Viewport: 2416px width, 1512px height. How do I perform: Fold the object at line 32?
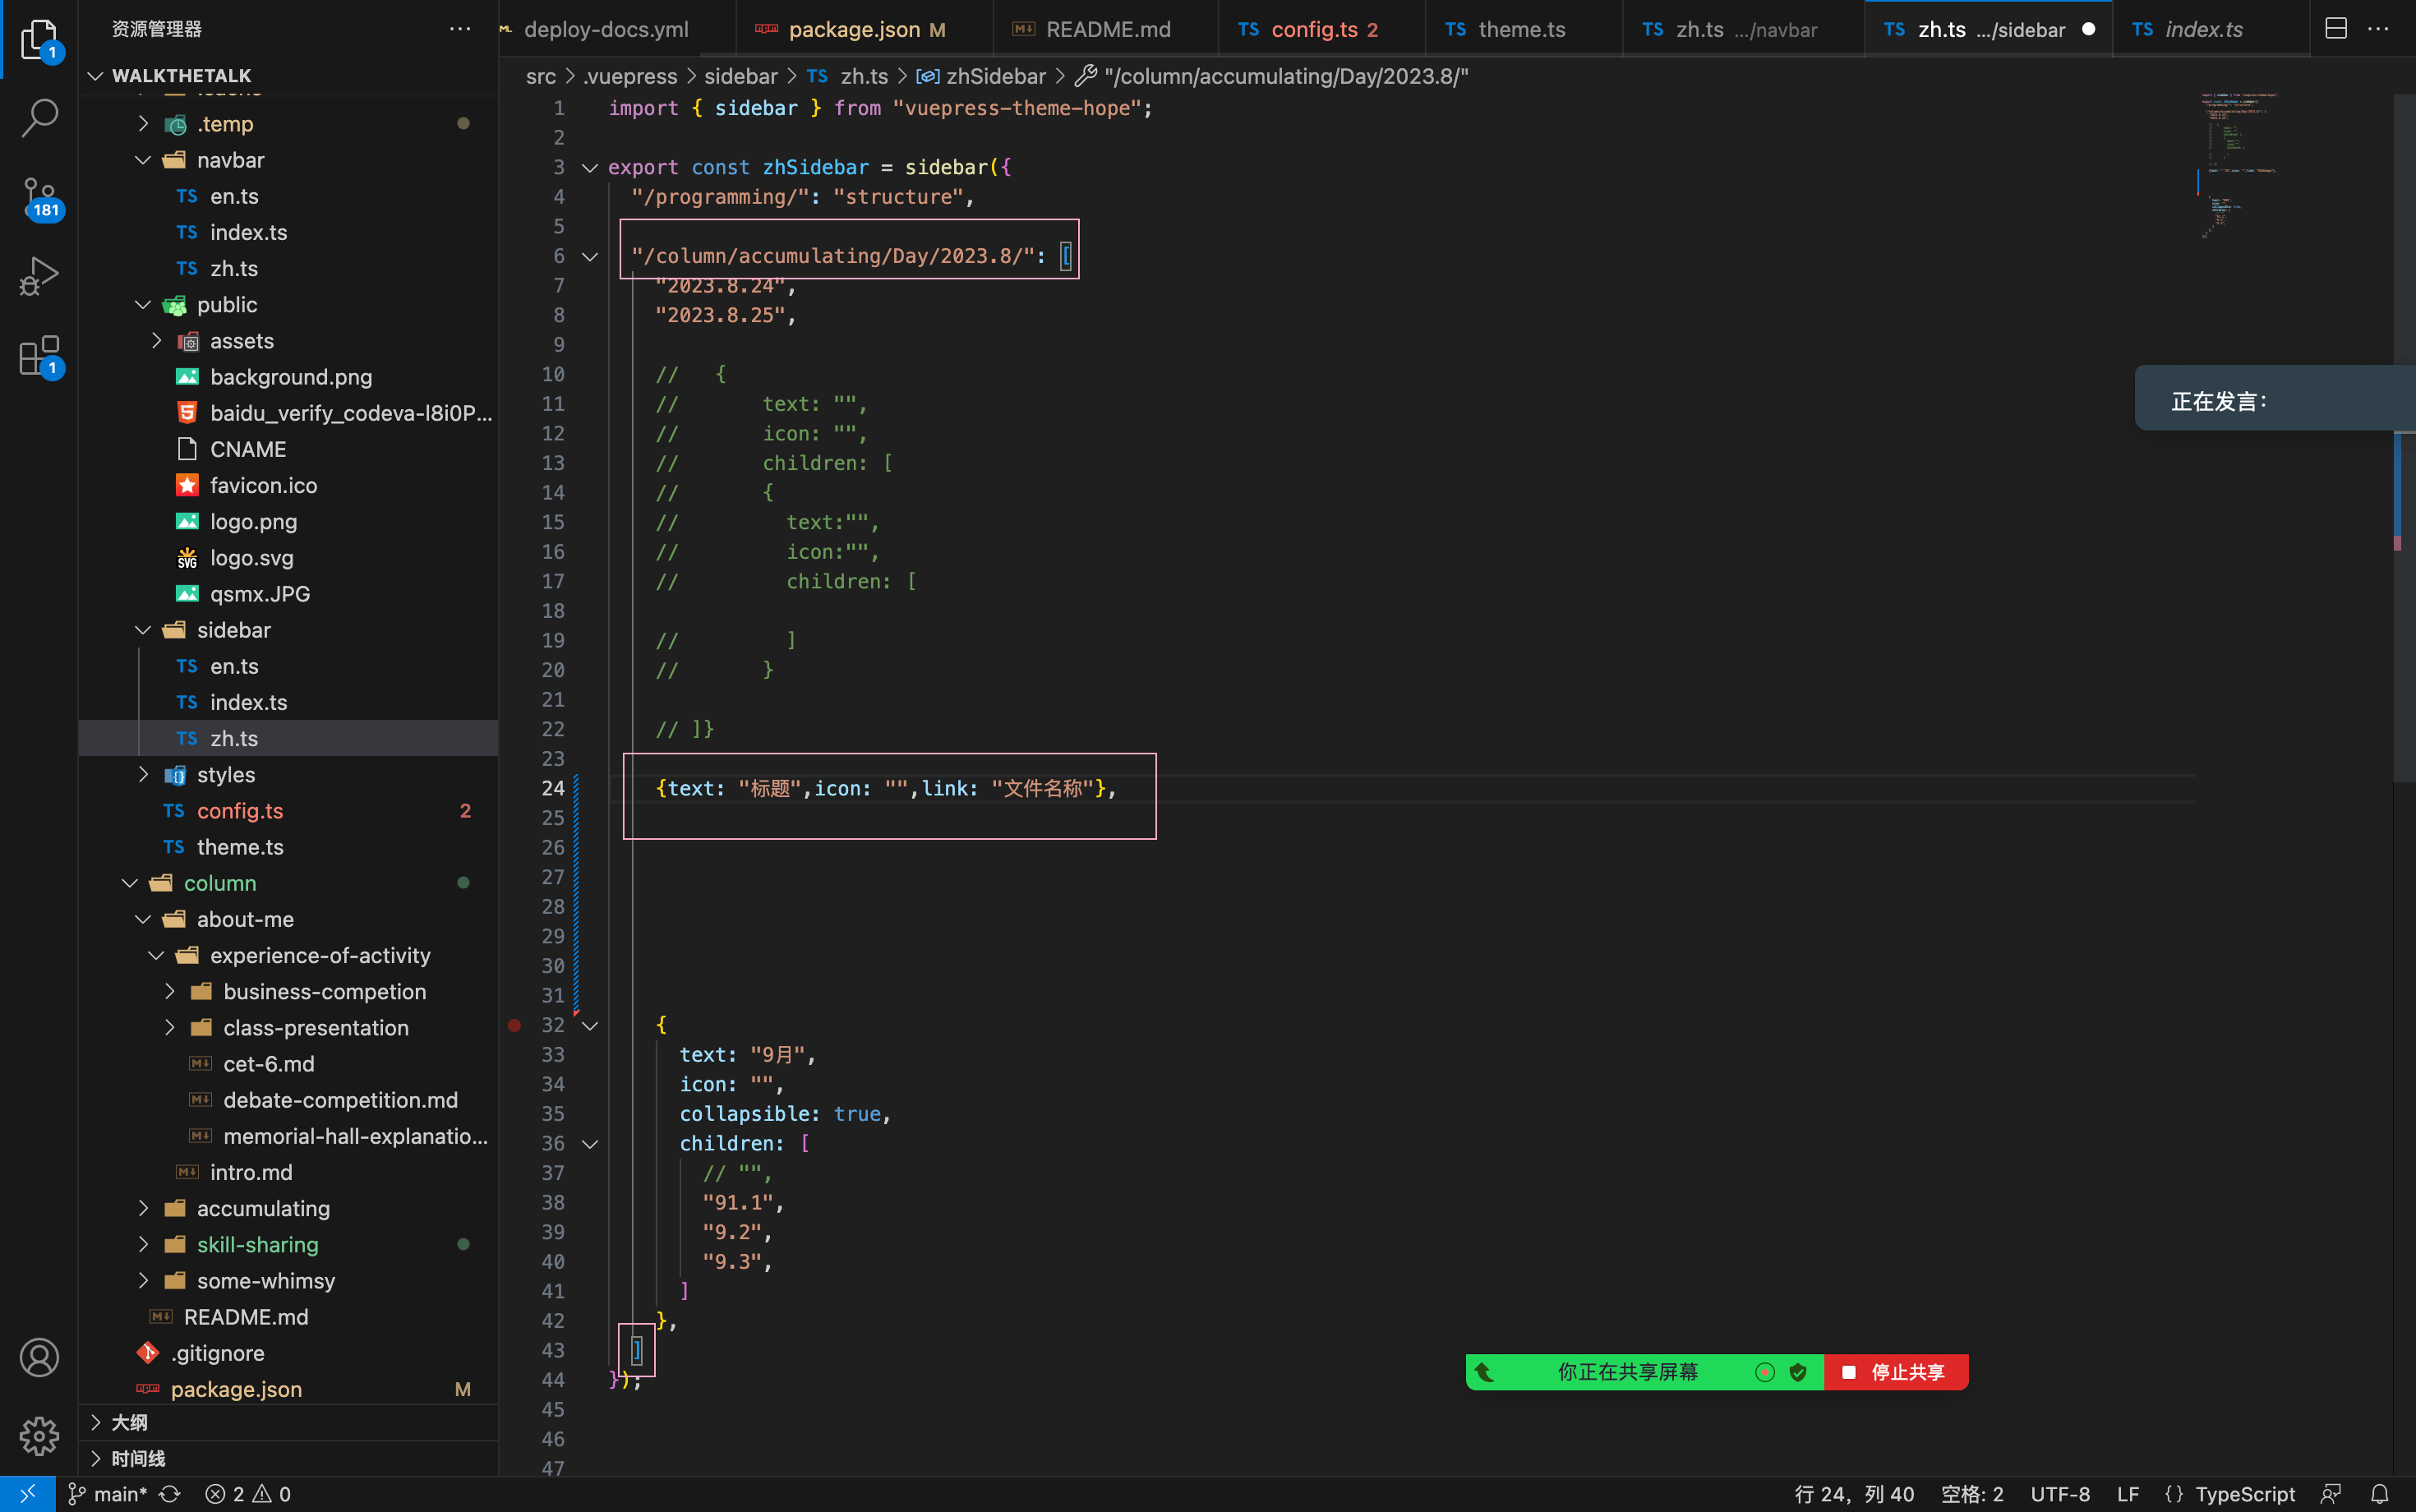click(x=590, y=1025)
